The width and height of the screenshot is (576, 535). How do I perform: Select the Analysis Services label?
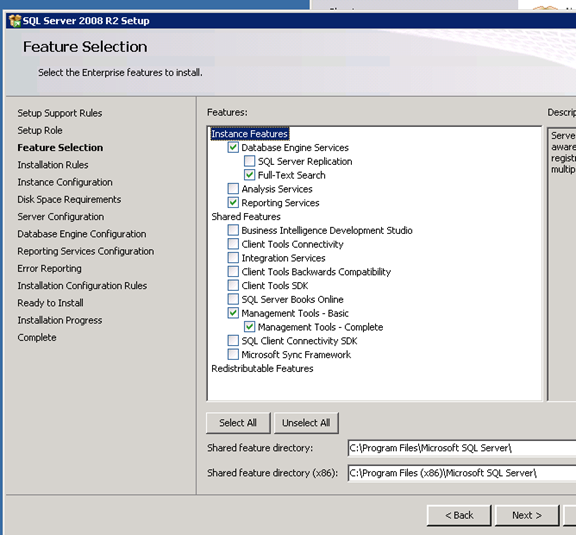(277, 189)
